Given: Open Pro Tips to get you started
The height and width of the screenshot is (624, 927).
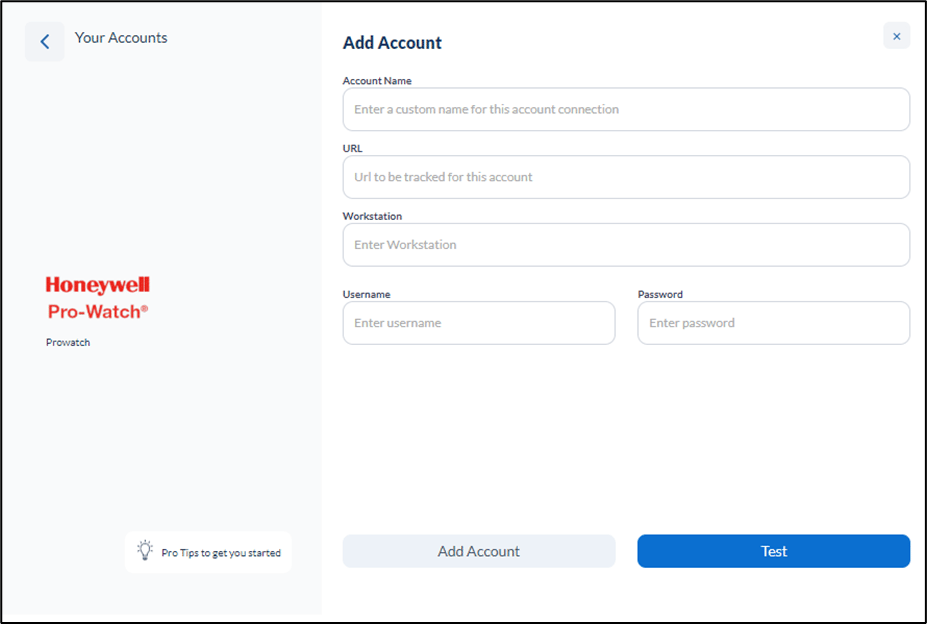Looking at the screenshot, I should (x=208, y=552).
